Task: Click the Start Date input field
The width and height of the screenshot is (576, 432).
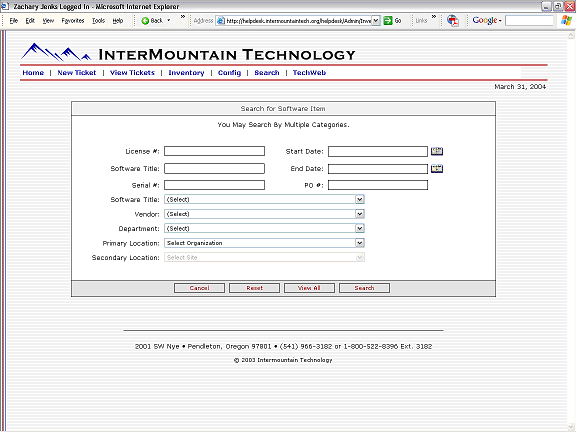Action: point(378,151)
